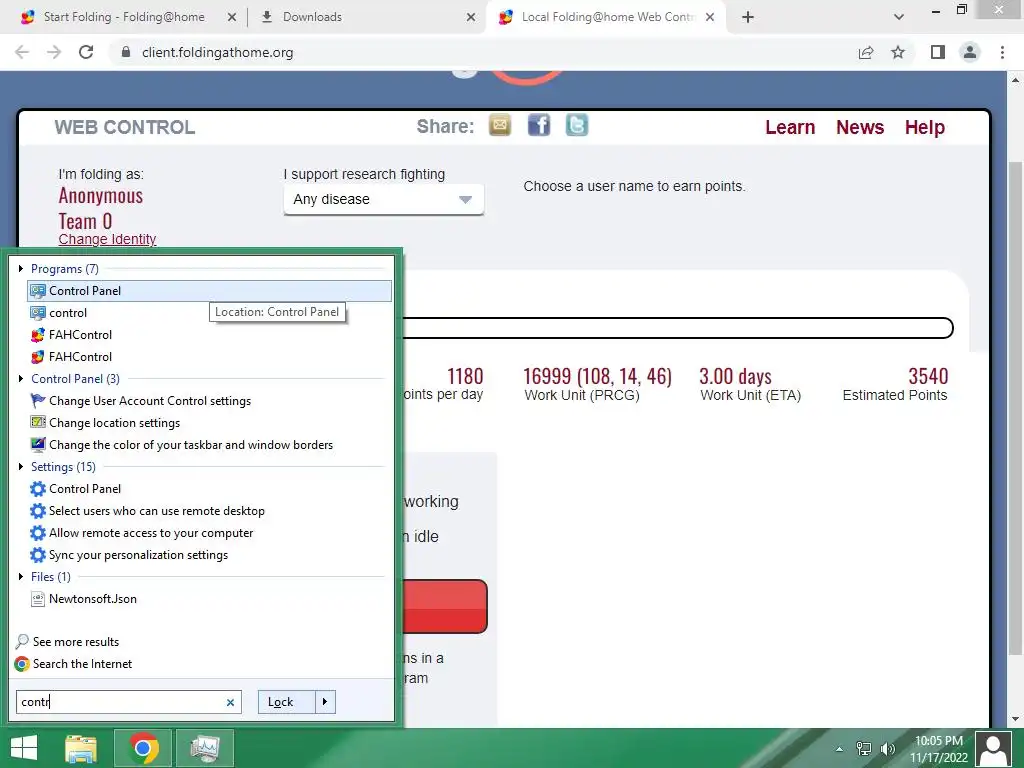Reload the page in Chrome
This screenshot has width=1024, height=768.
[86, 52]
